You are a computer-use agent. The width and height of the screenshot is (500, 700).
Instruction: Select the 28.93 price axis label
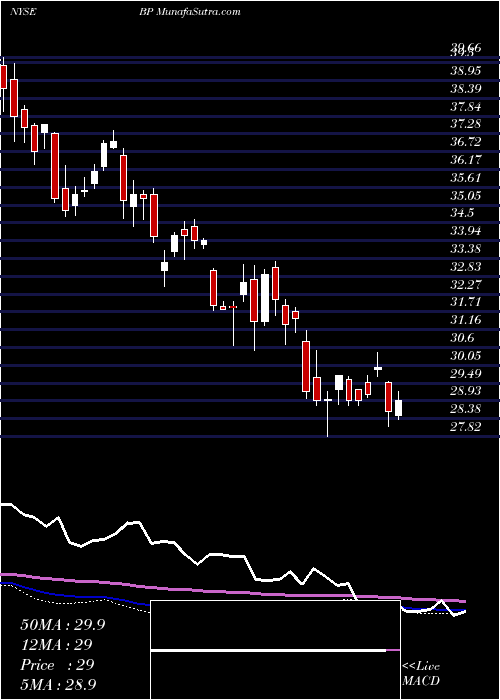point(465,391)
